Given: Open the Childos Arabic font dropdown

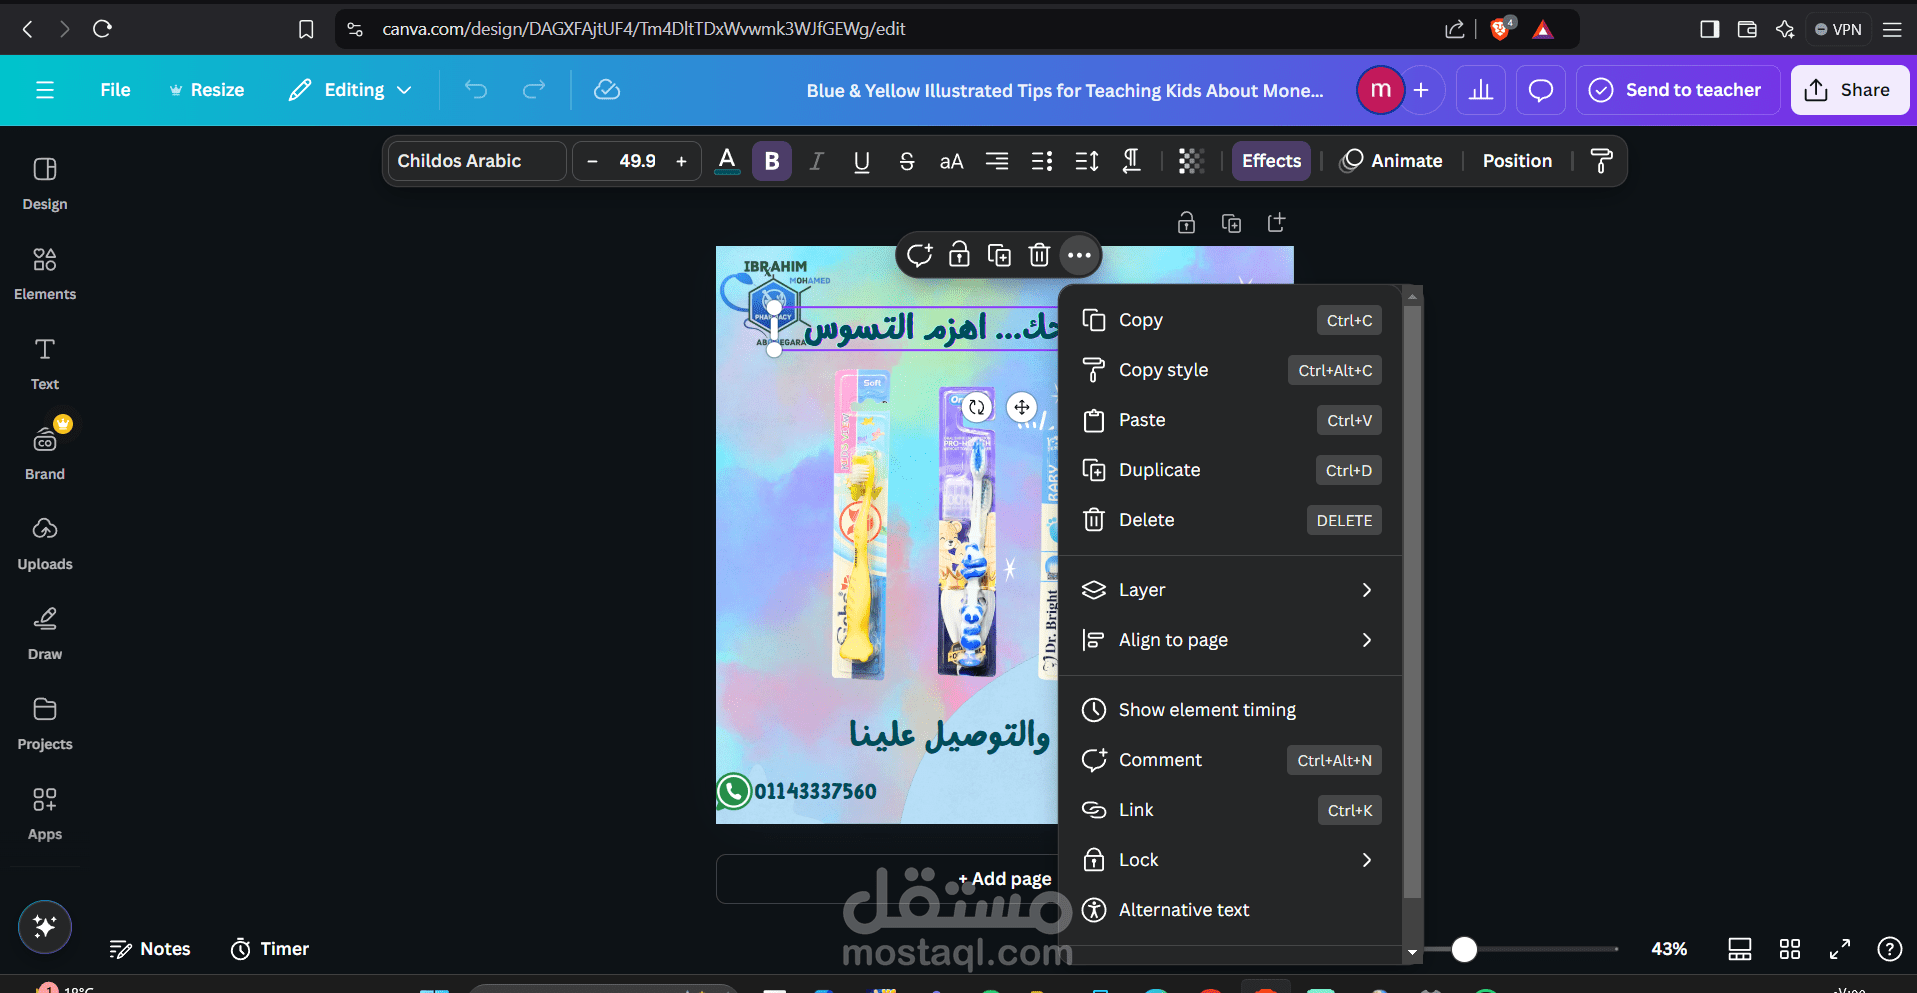Looking at the screenshot, I should (x=477, y=161).
